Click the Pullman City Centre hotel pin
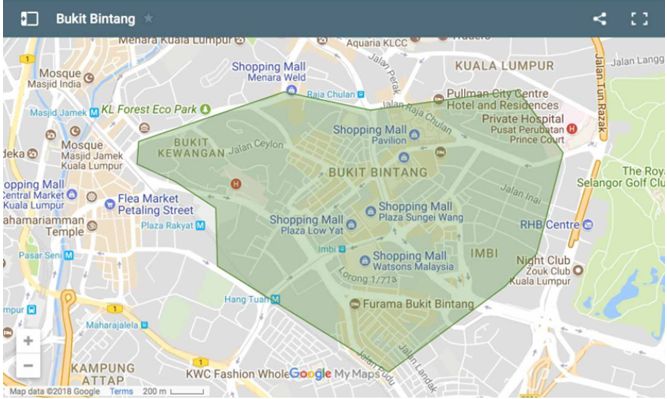667x399 pixels. [439, 99]
